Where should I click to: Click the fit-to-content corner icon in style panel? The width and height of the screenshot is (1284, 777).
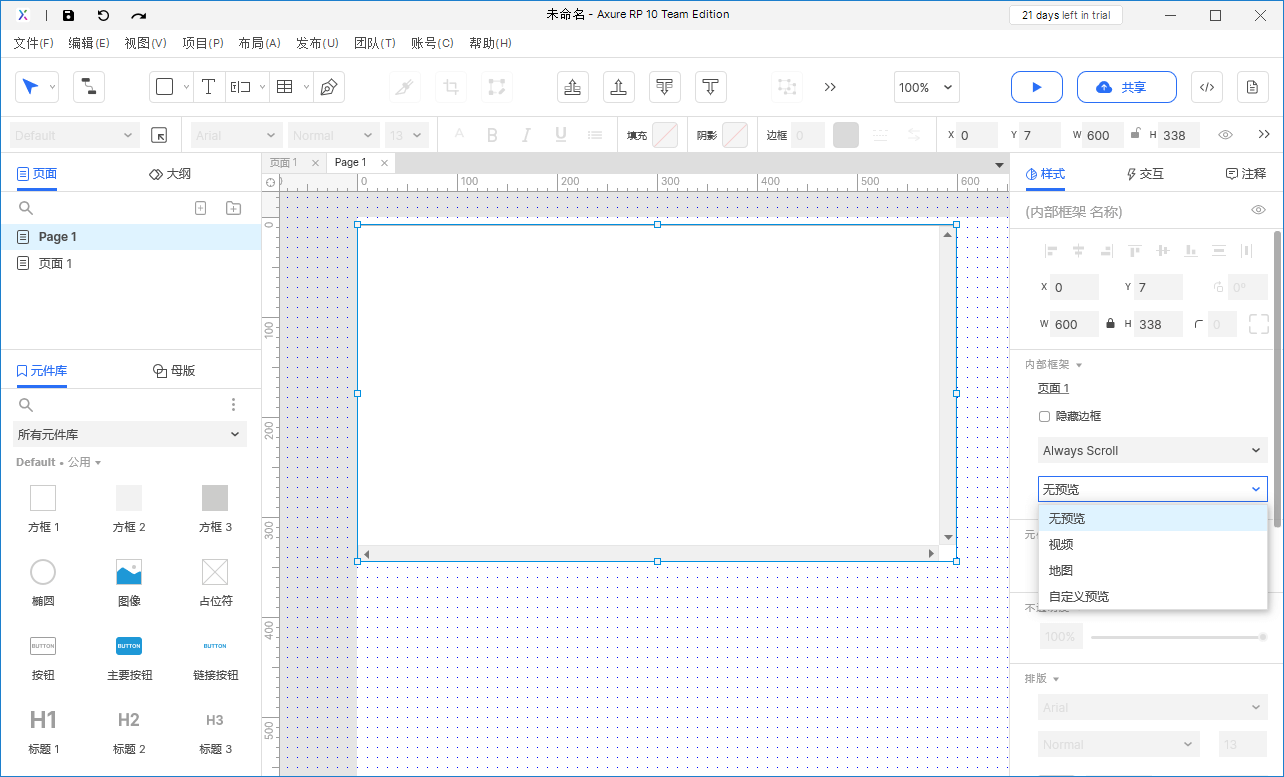tap(1258, 324)
